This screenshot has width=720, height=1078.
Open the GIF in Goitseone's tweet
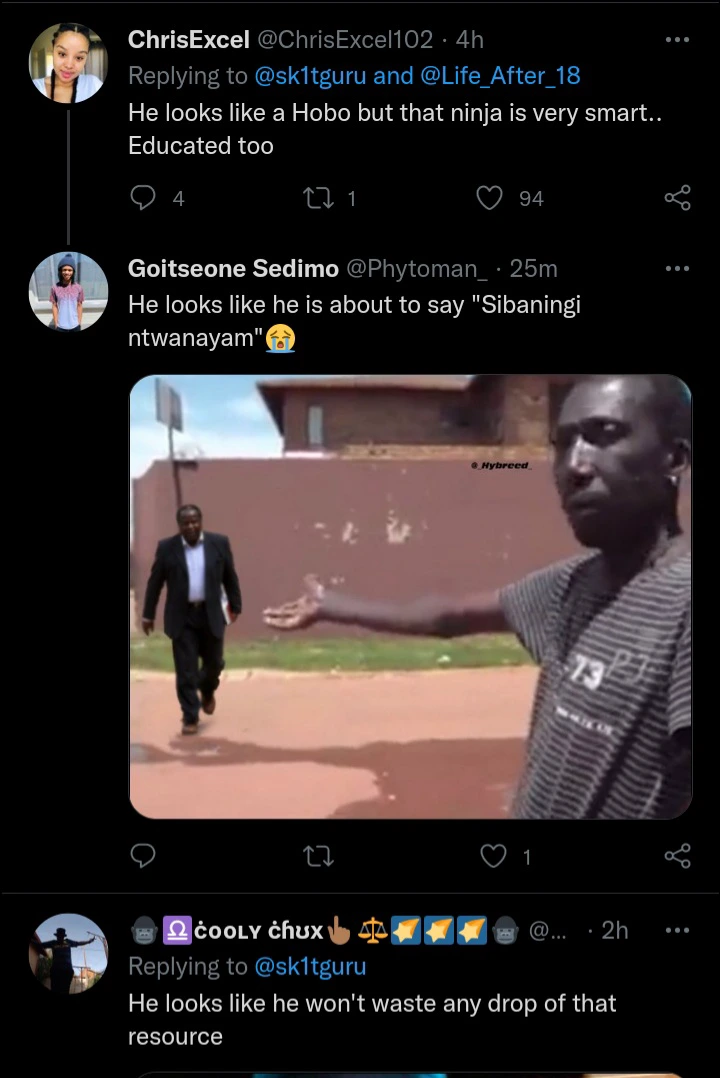click(410, 596)
